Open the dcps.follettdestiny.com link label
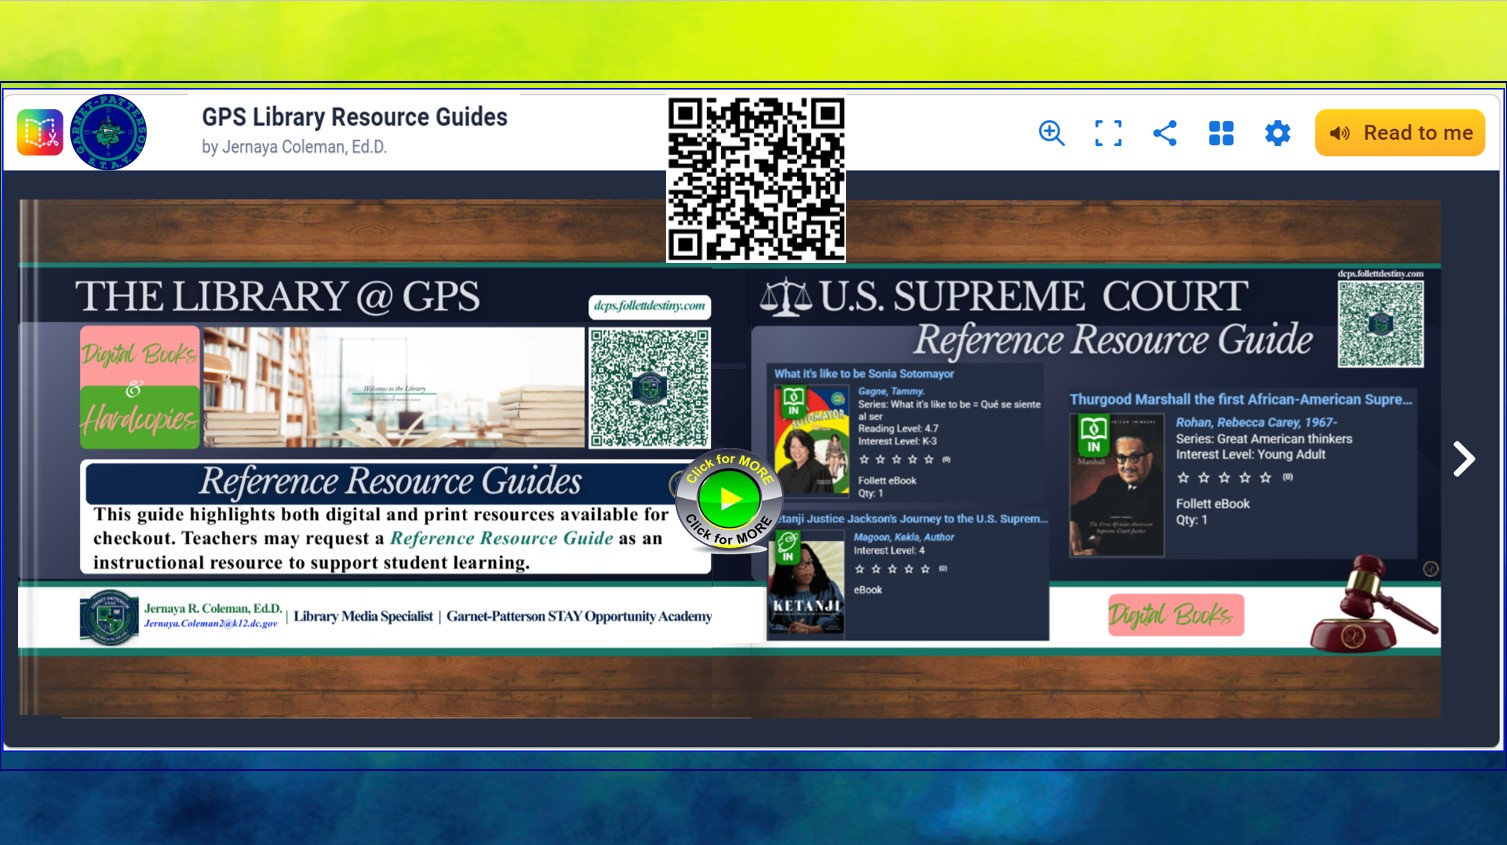Viewport: 1507px width, 845px height. point(650,306)
